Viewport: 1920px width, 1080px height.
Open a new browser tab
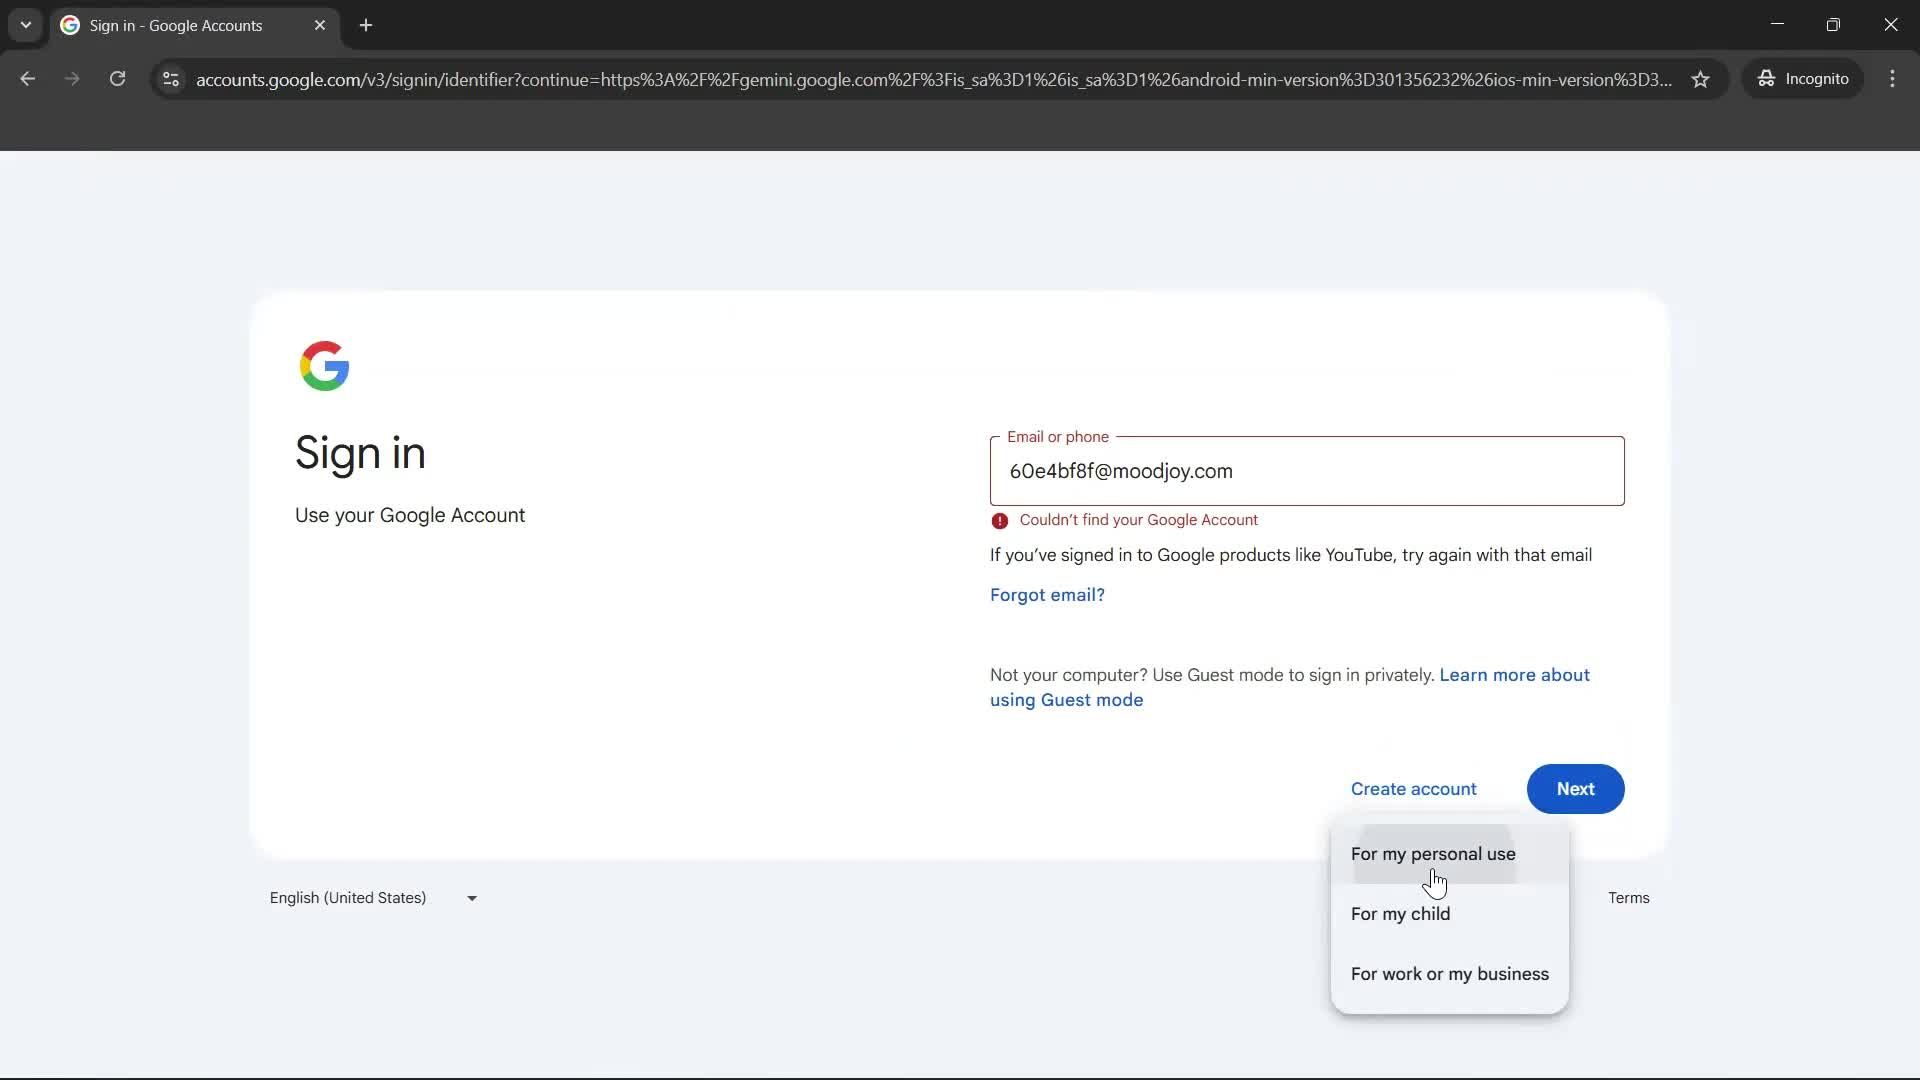pyautogui.click(x=366, y=25)
